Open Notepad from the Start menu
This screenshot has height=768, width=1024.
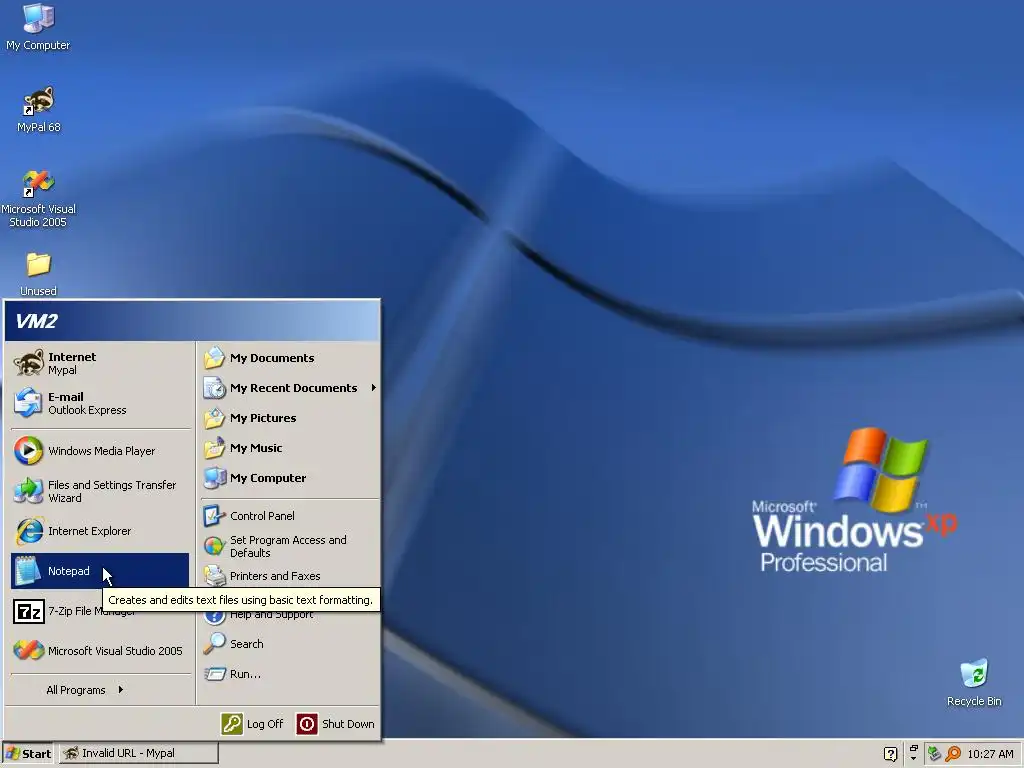pos(100,571)
